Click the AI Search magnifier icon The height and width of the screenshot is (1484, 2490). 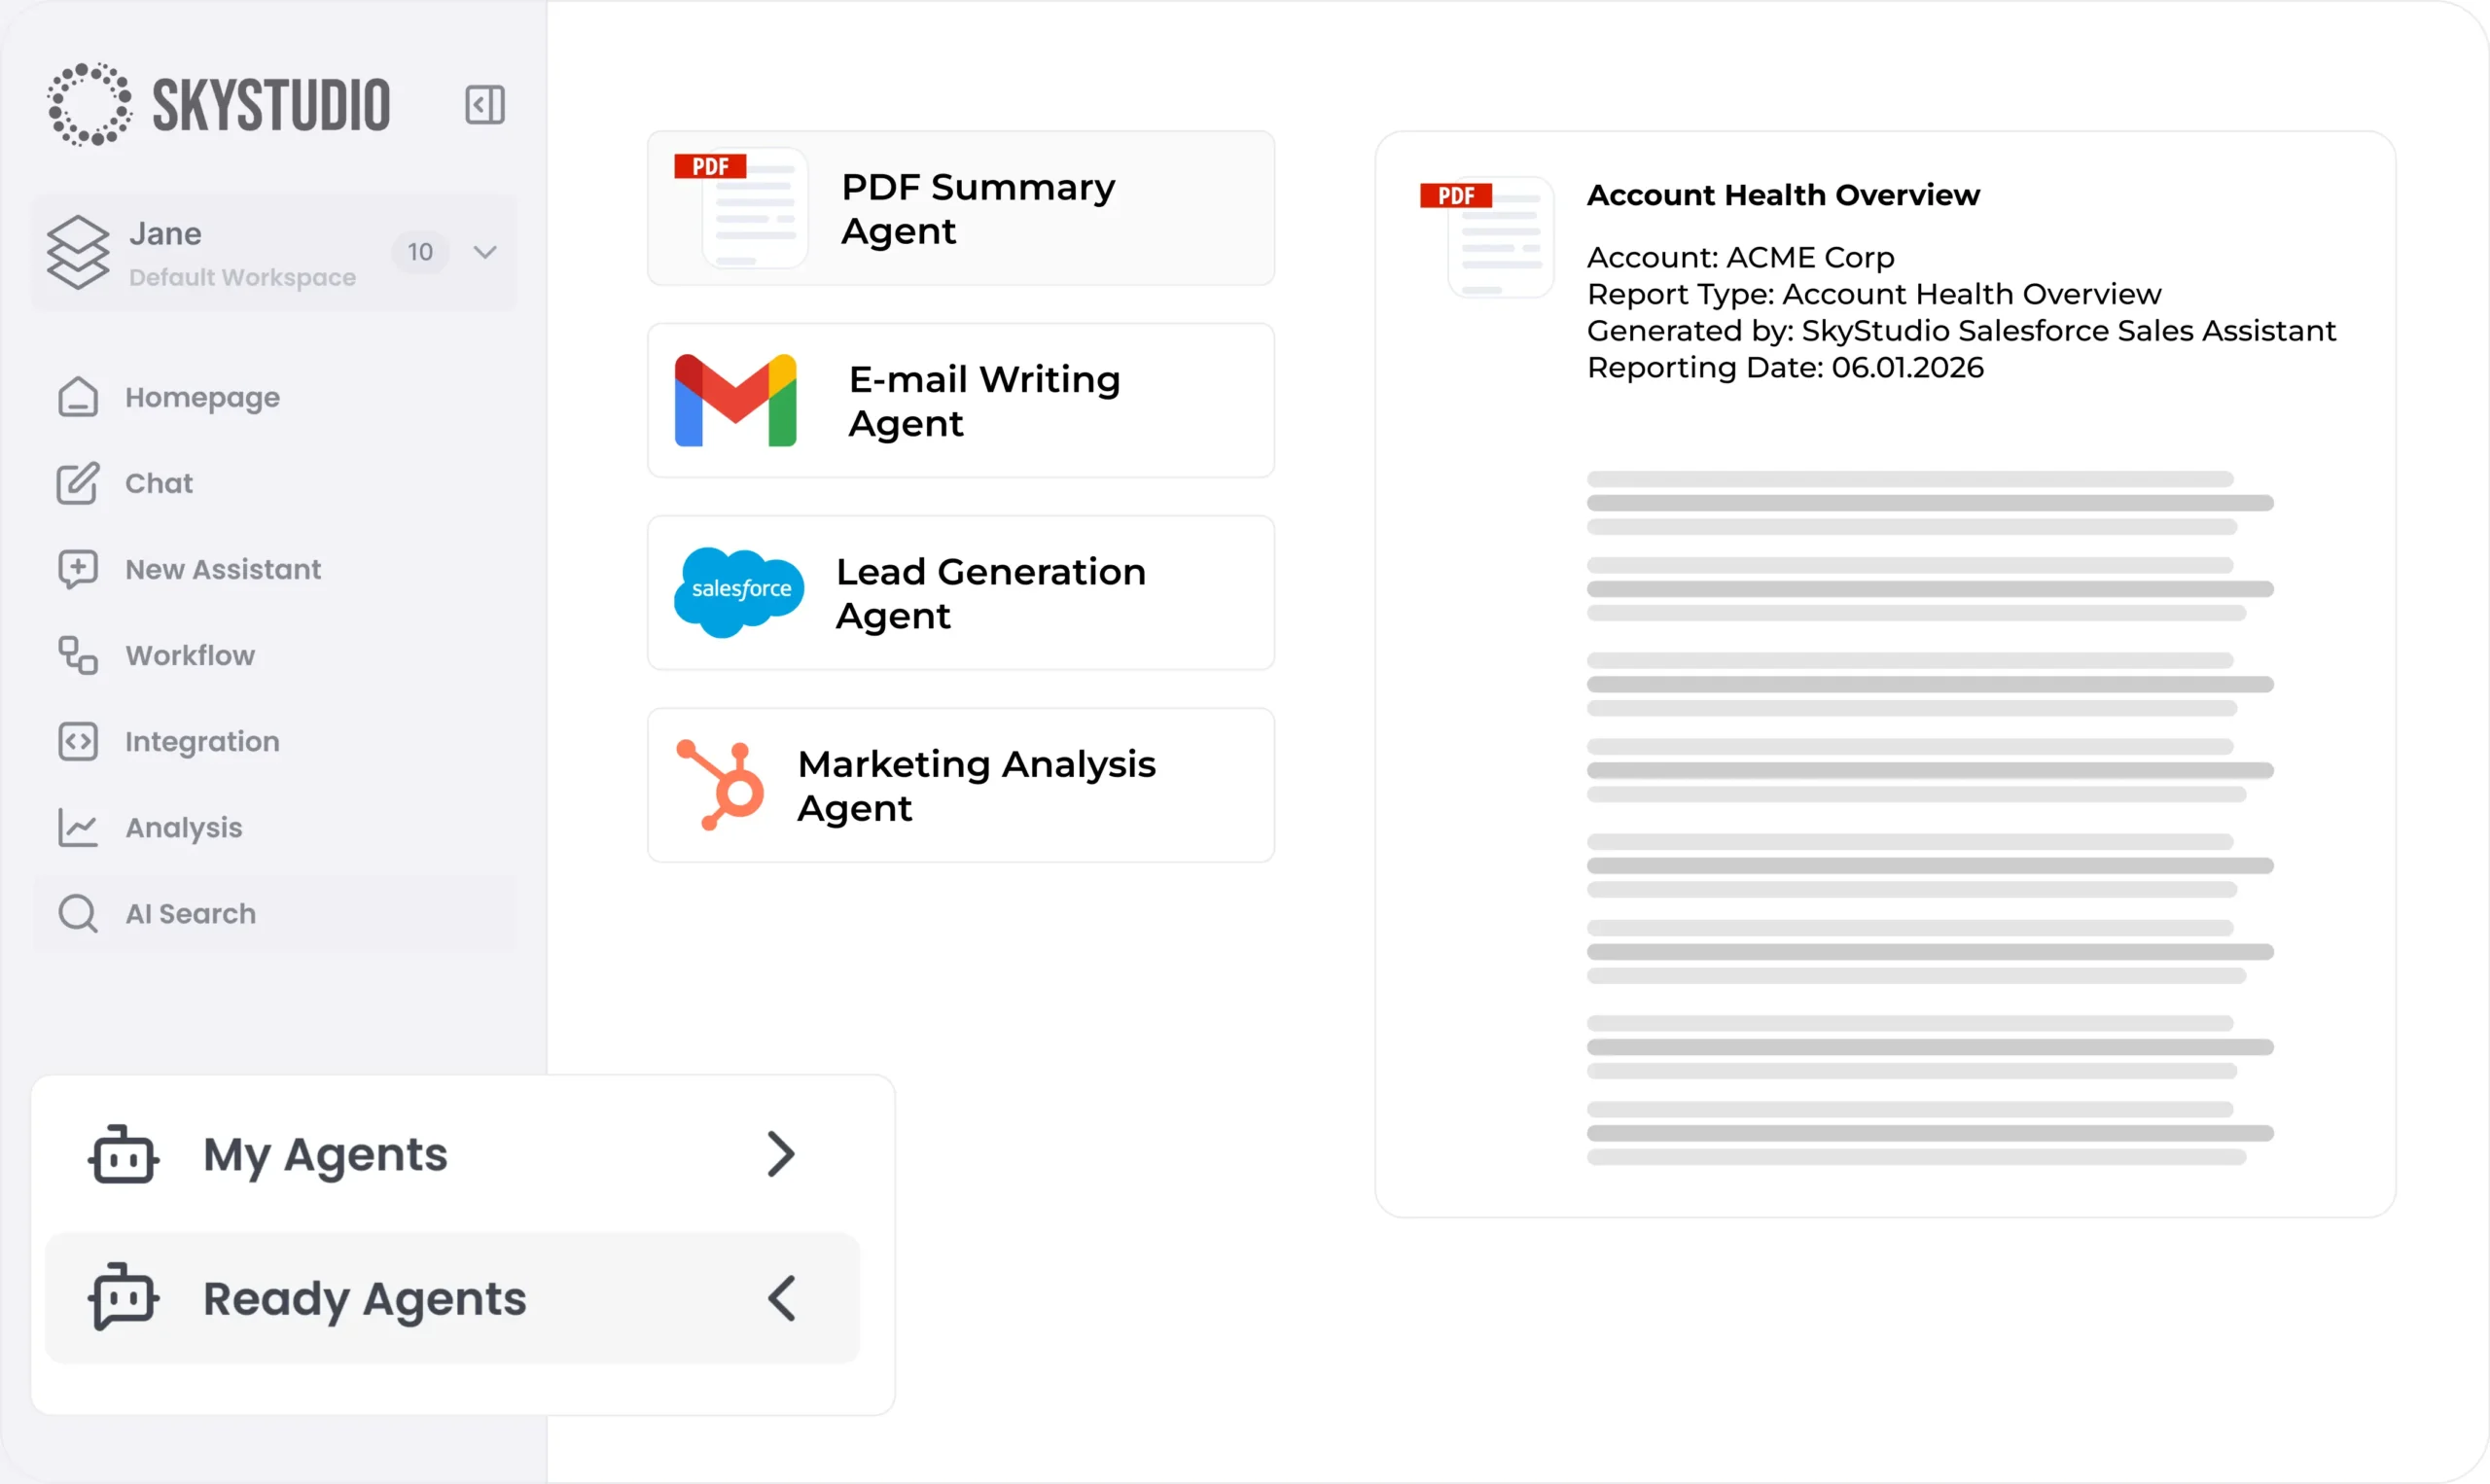pyautogui.click(x=77, y=913)
